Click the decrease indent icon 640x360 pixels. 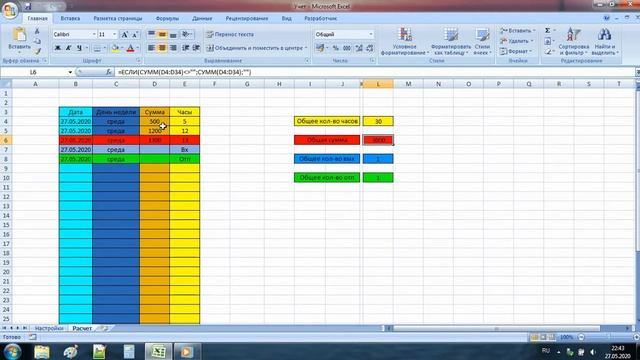click(x=186, y=48)
